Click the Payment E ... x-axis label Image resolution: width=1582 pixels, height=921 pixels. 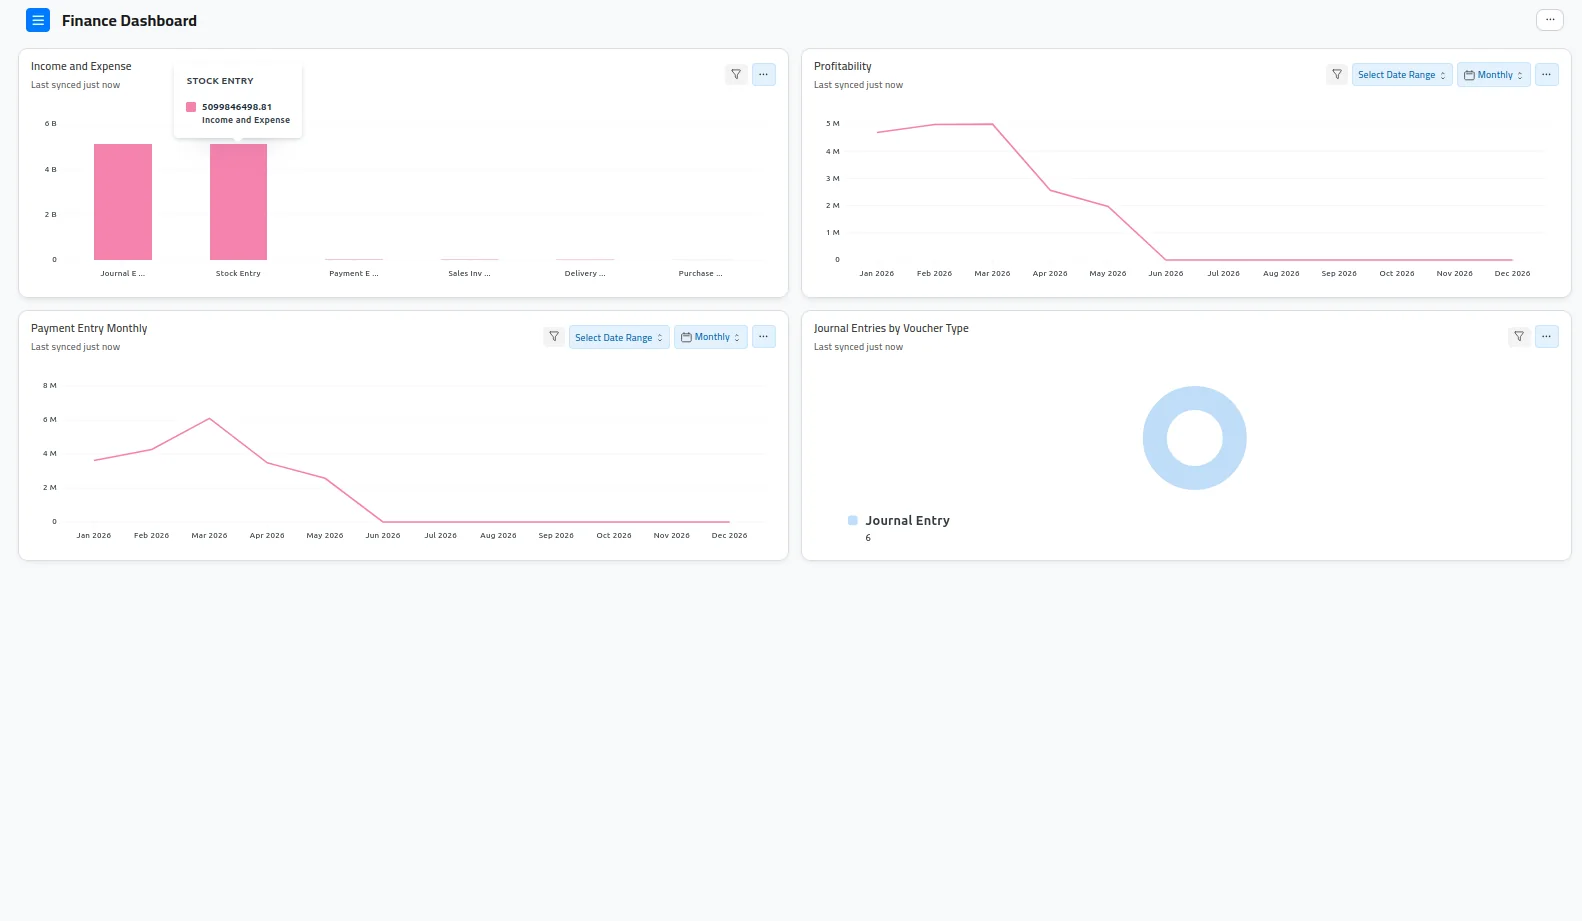354,274
